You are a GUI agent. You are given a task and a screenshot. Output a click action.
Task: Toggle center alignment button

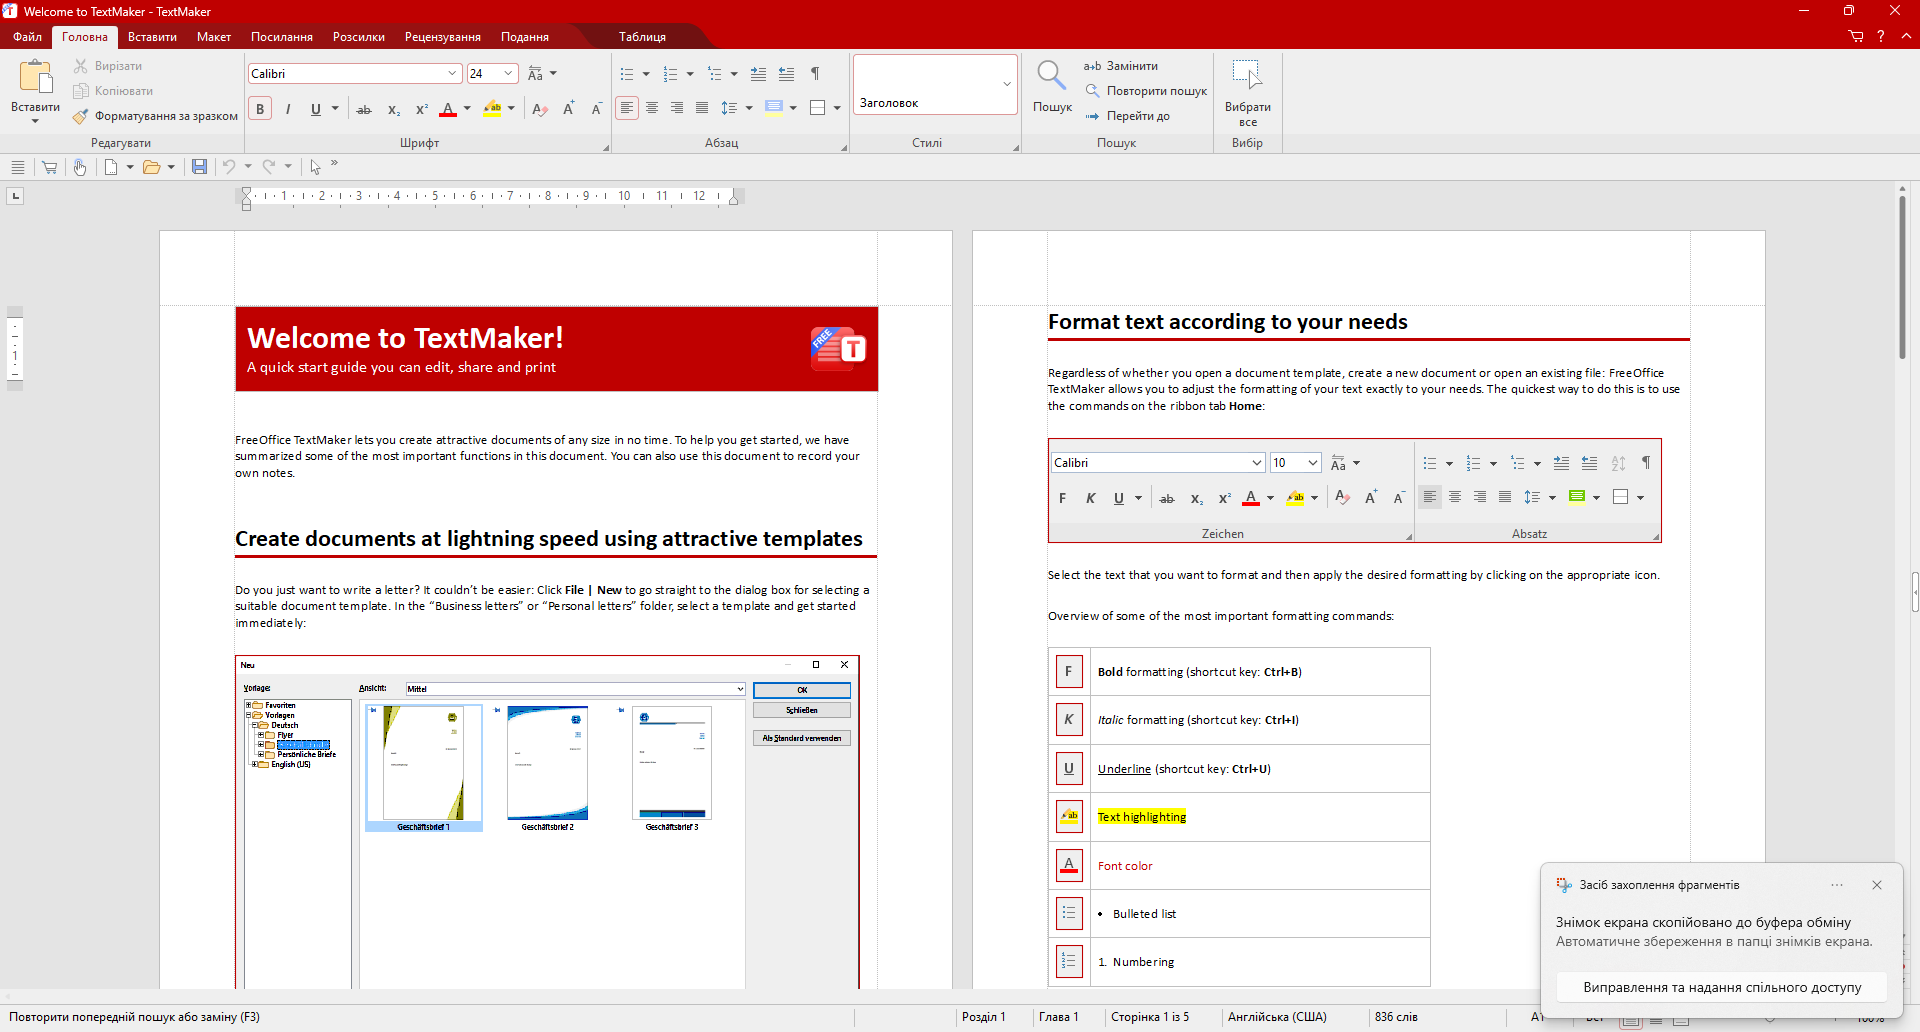tap(652, 108)
